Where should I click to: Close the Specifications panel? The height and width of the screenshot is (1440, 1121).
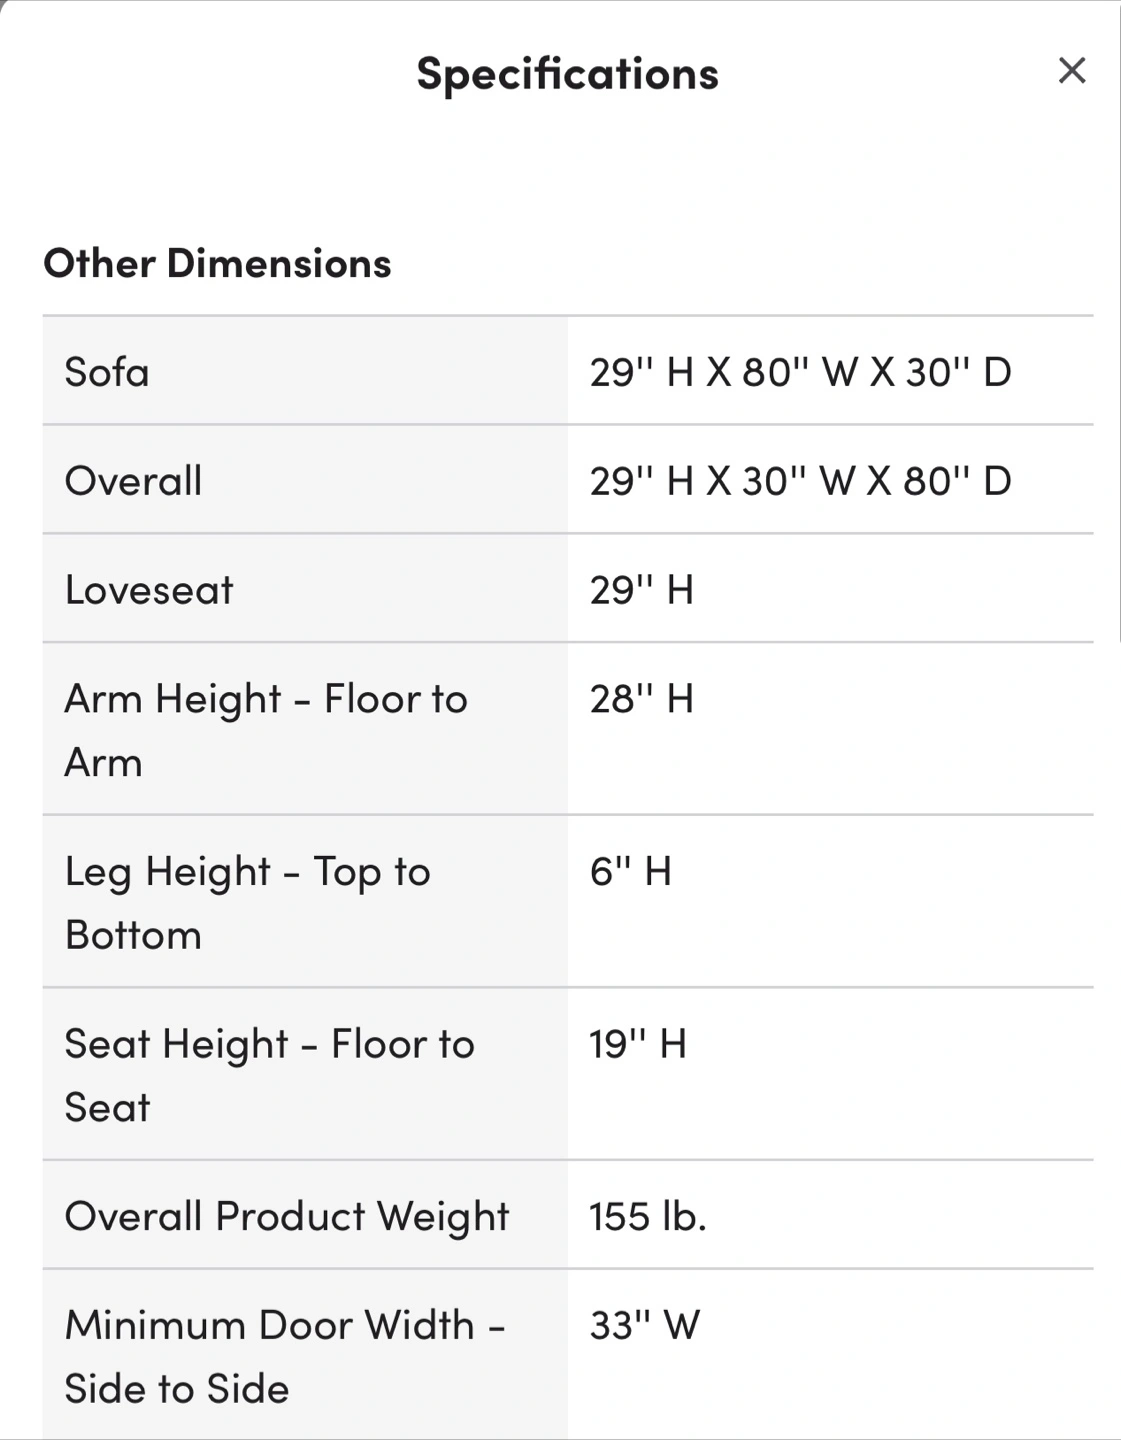tap(1071, 70)
